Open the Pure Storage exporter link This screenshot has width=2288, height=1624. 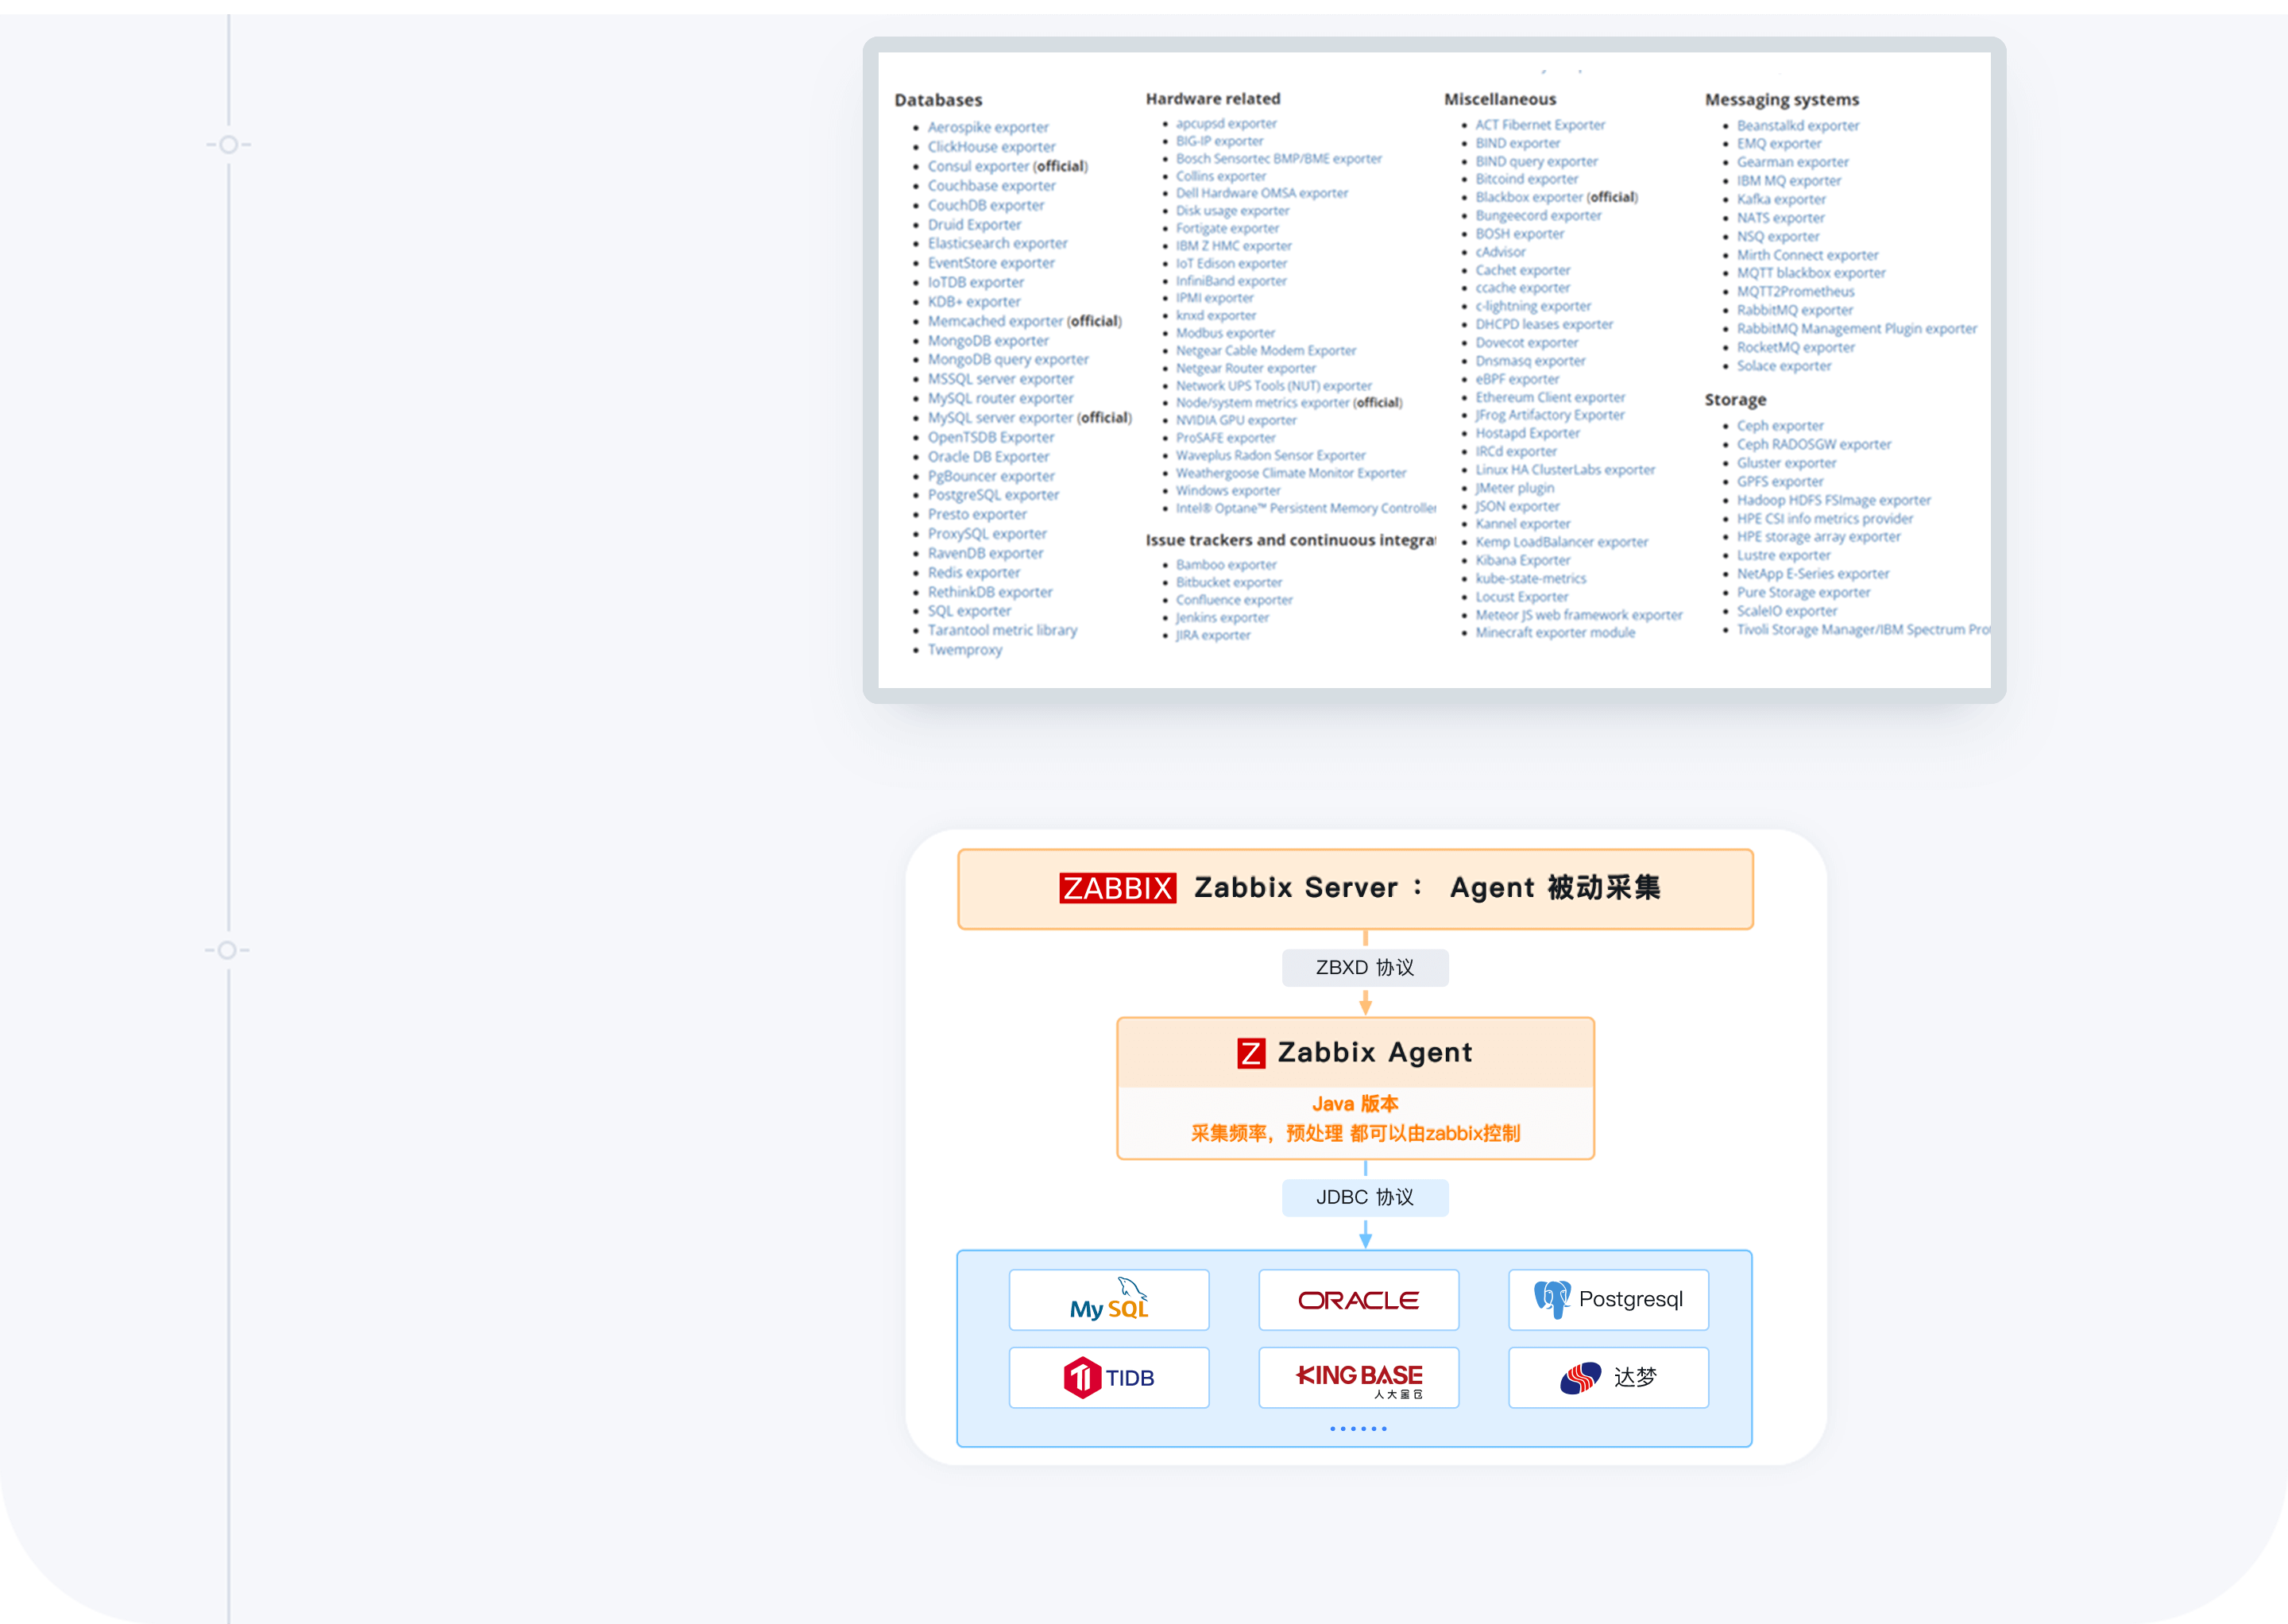(x=1804, y=593)
